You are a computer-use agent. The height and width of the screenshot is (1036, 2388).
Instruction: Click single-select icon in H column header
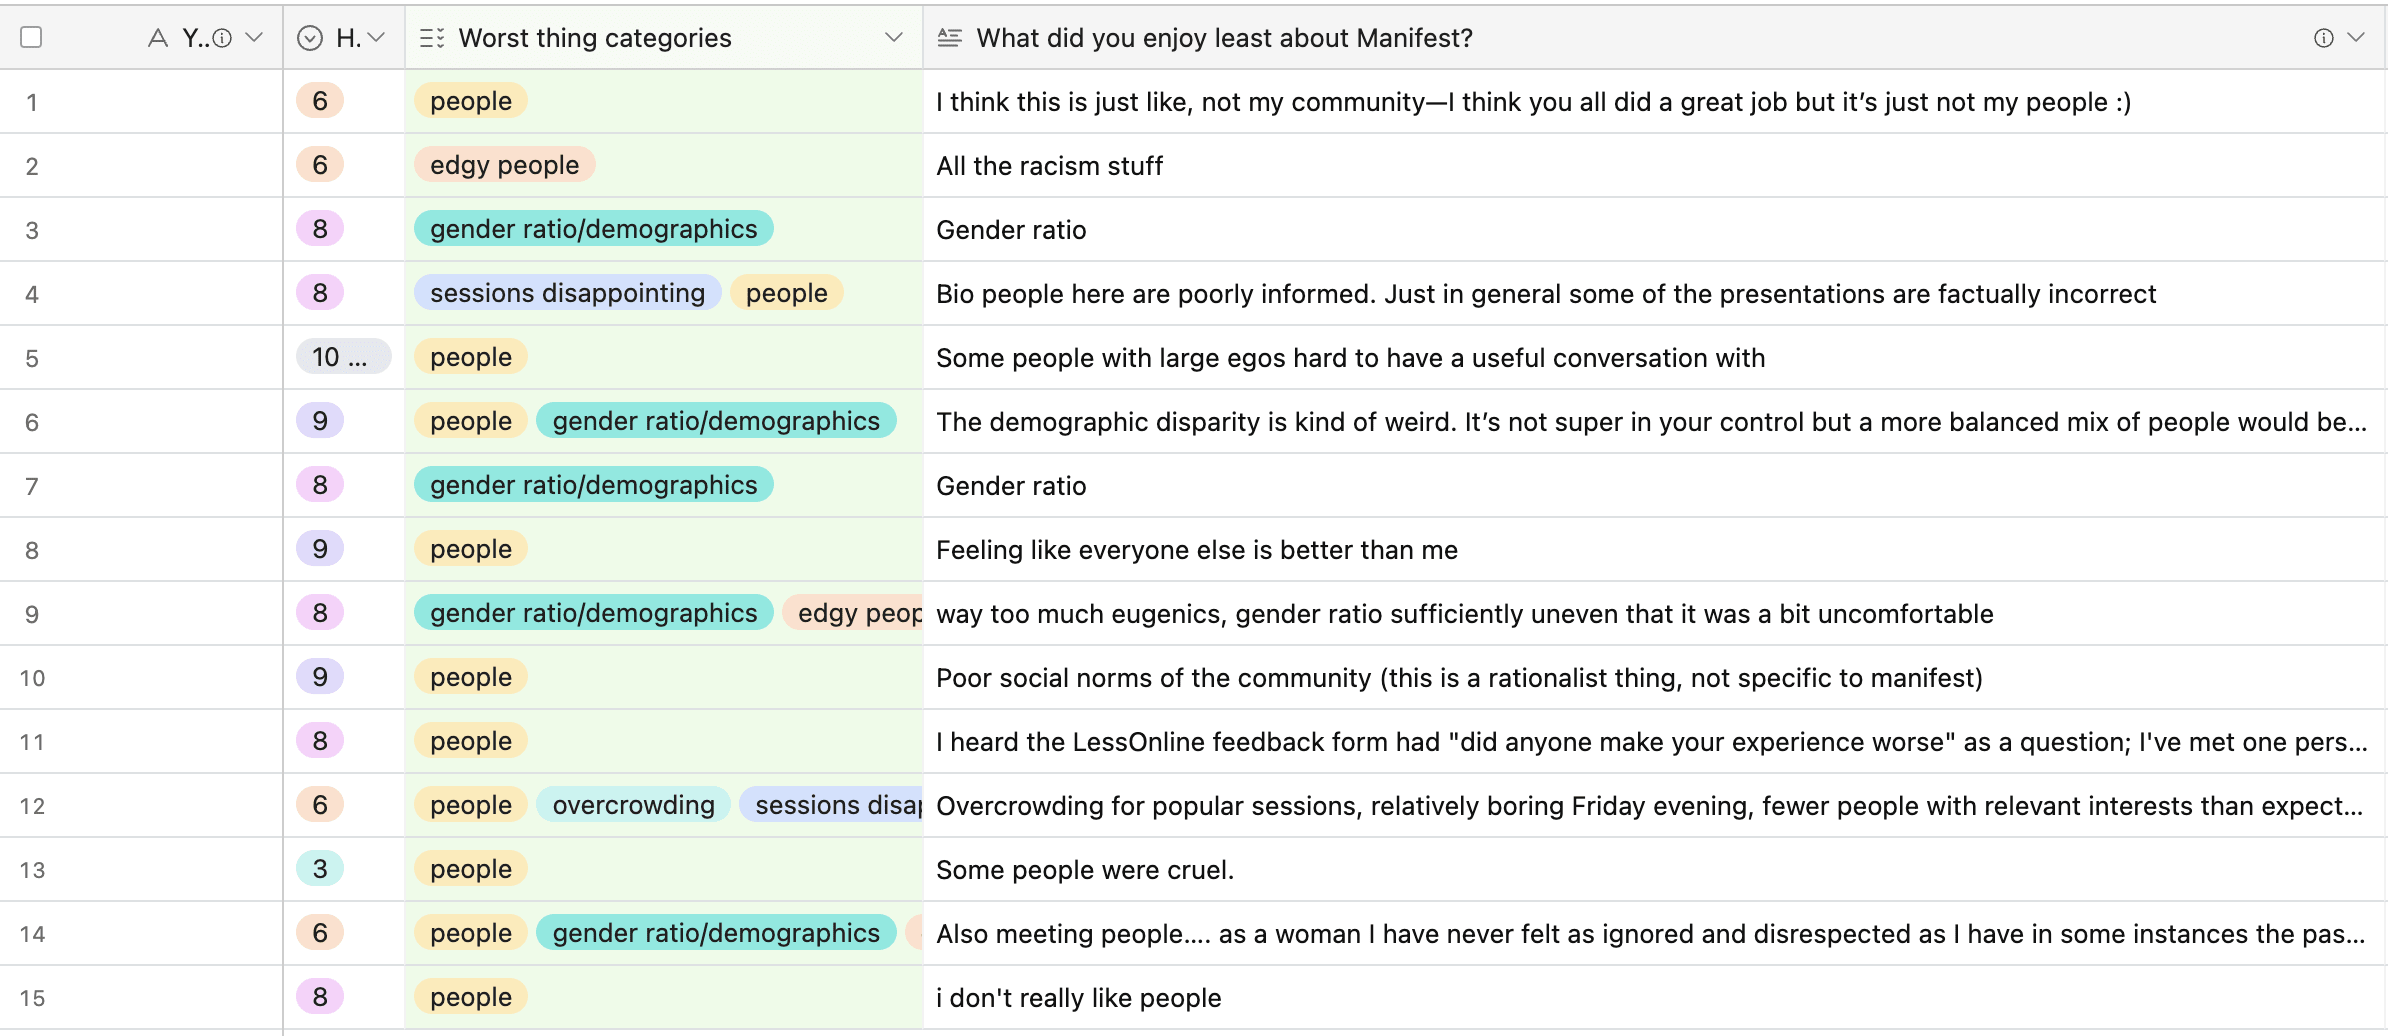point(311,38)
